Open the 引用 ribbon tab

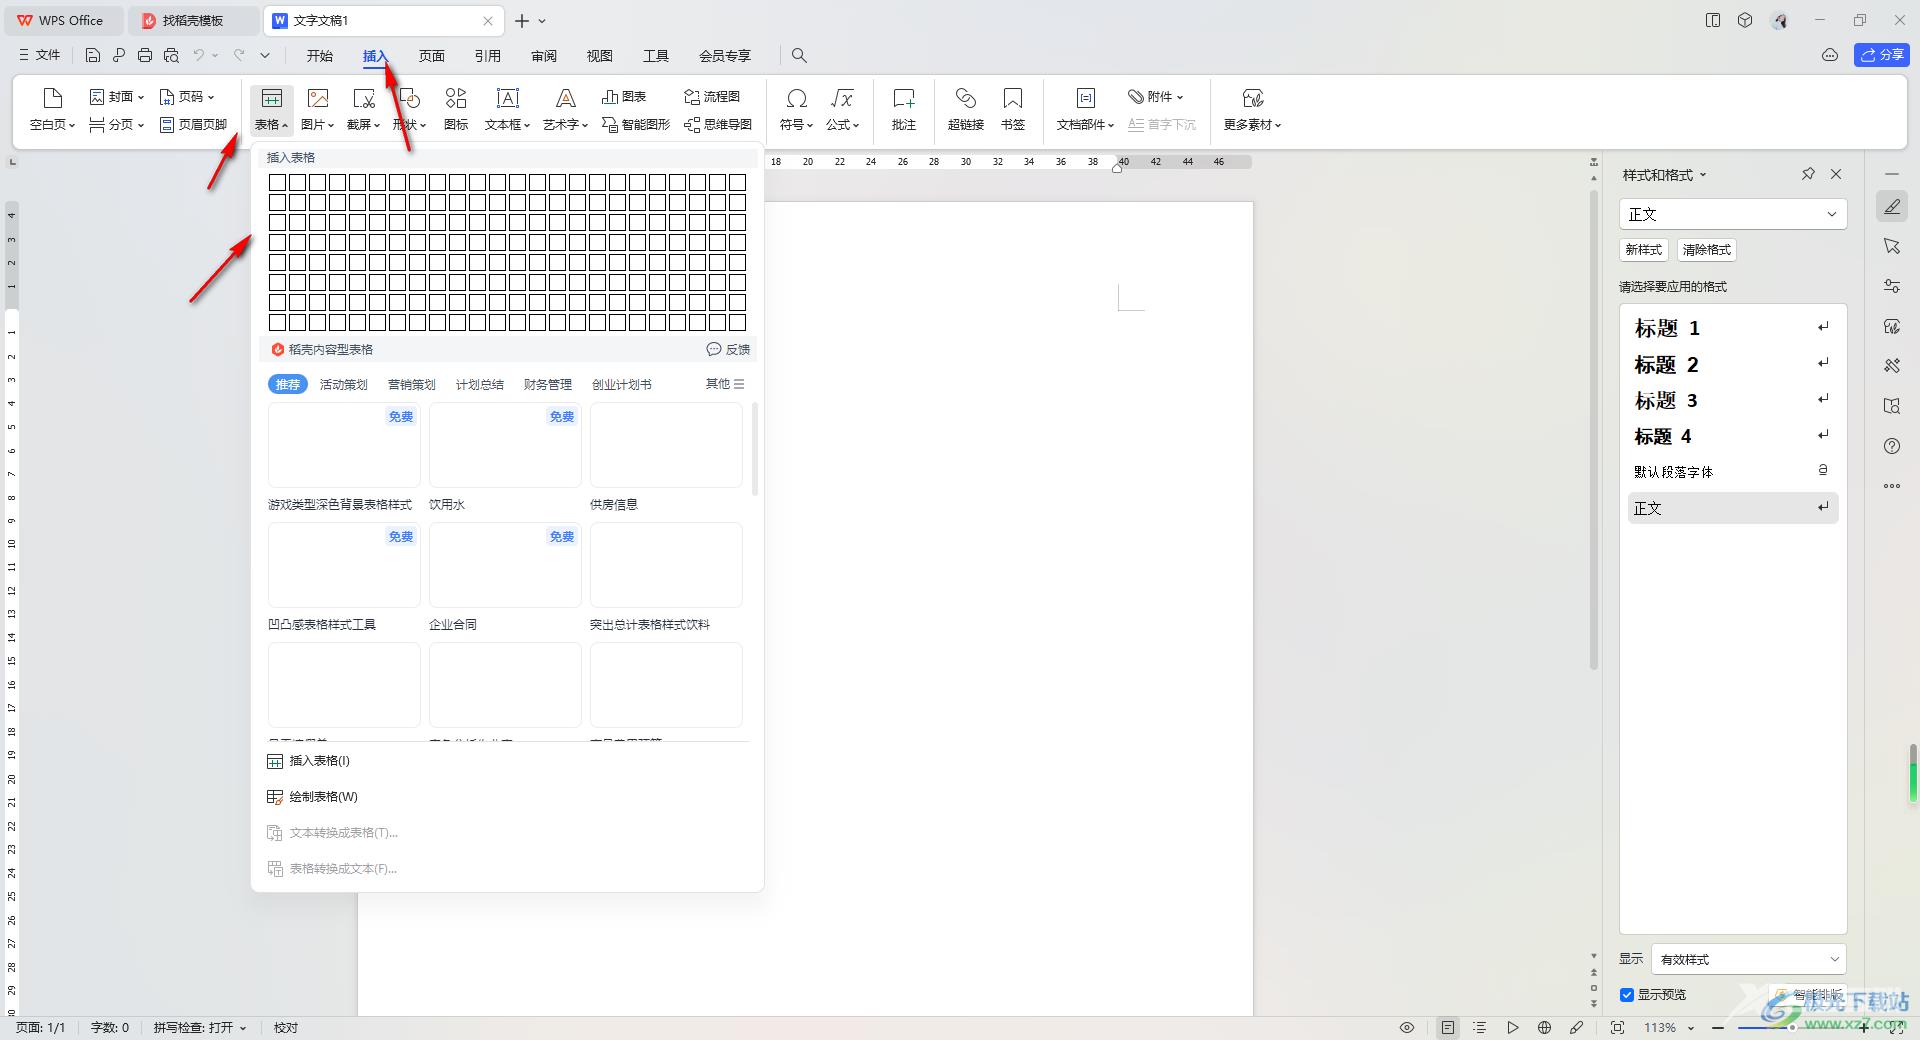487,56
